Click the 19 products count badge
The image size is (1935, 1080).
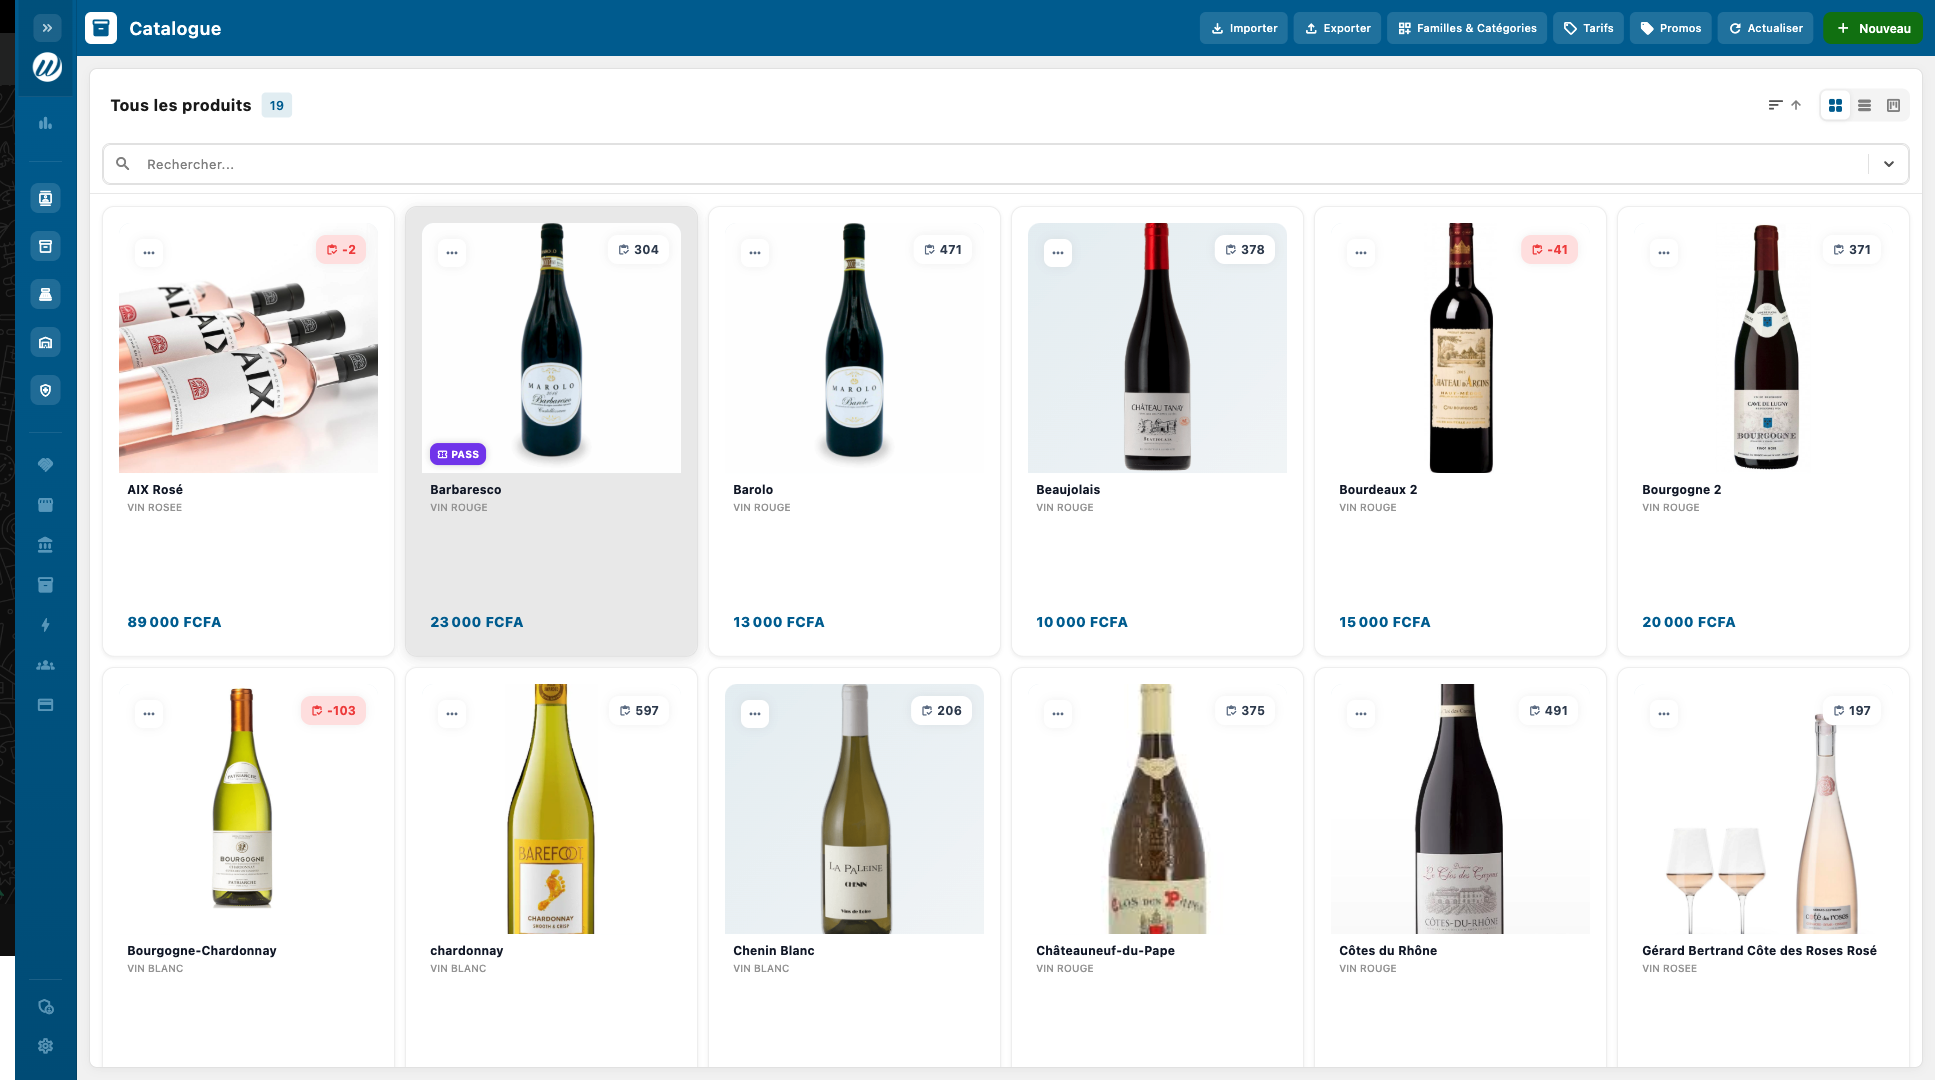click(277, 105)
